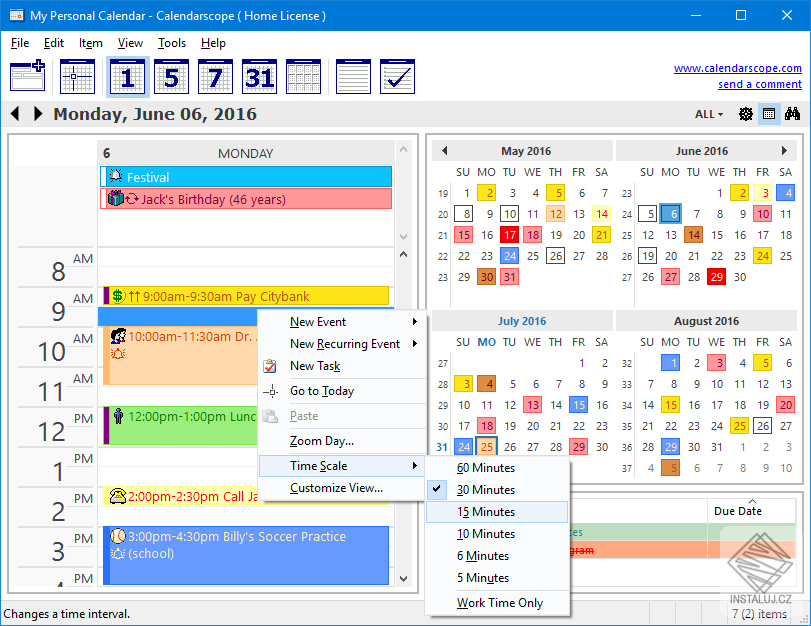Open the Tools menu
811x626 pixels.
tap(171, 43)
